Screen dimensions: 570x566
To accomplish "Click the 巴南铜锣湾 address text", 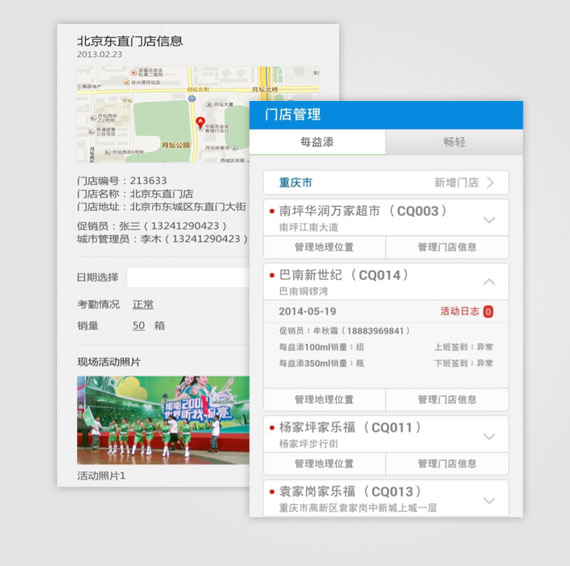I will (304, 291).
